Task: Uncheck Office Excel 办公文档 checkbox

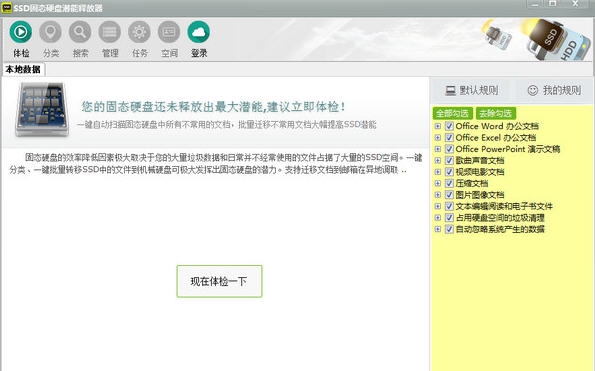Action: (x=449, y=137)
